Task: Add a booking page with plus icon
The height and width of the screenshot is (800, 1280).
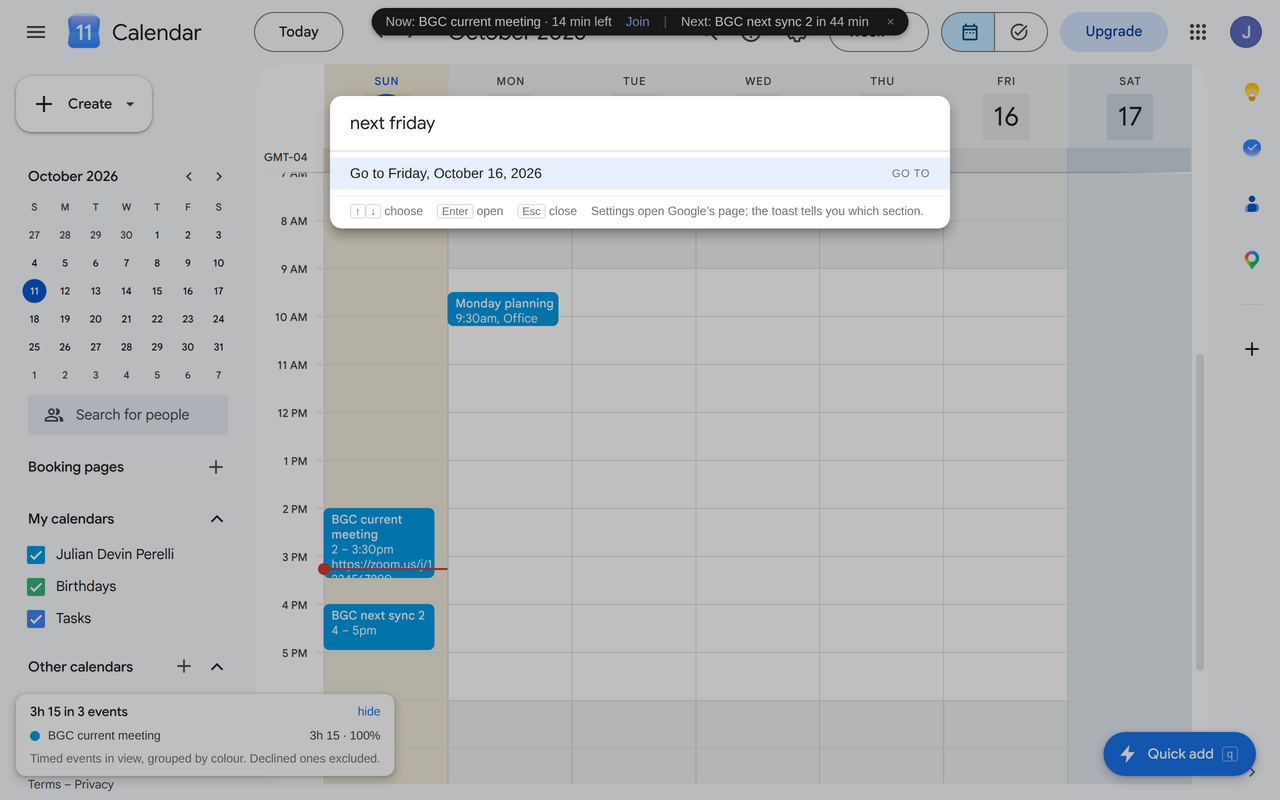Action: click(x=216, y=467)
